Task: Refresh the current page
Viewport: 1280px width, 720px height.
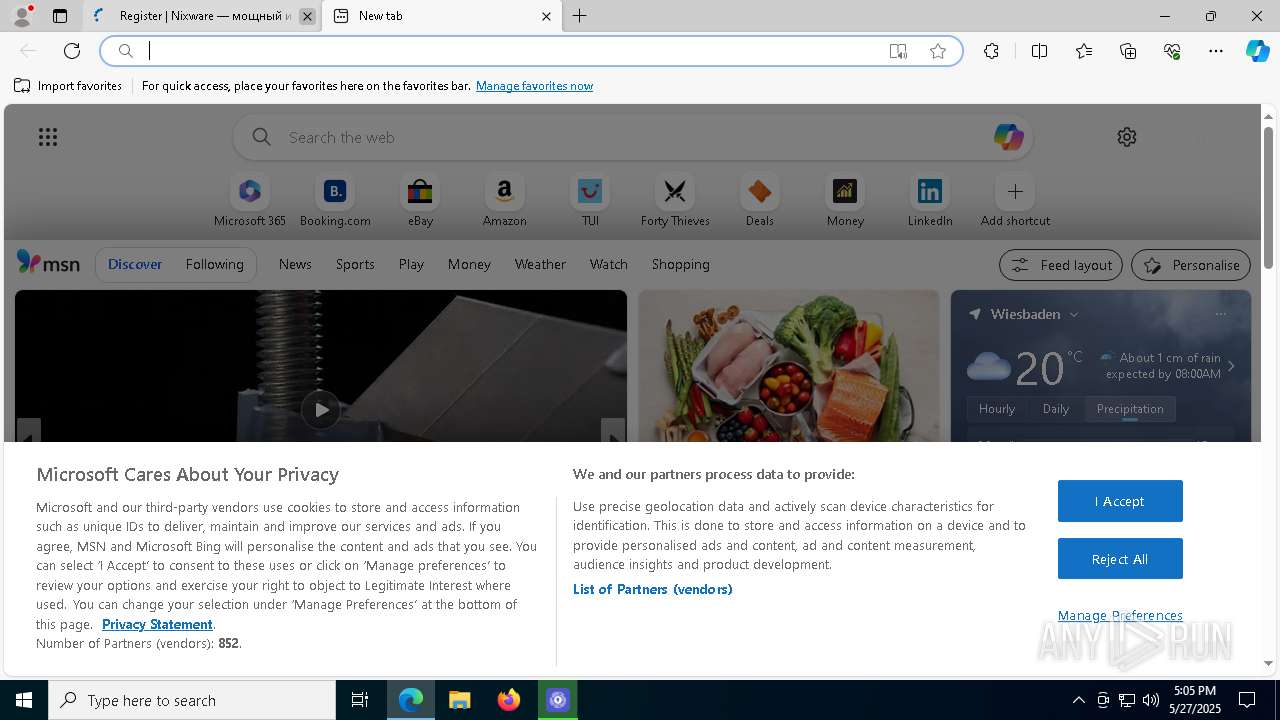Action: pyautogui.click(x=72, y=51)
